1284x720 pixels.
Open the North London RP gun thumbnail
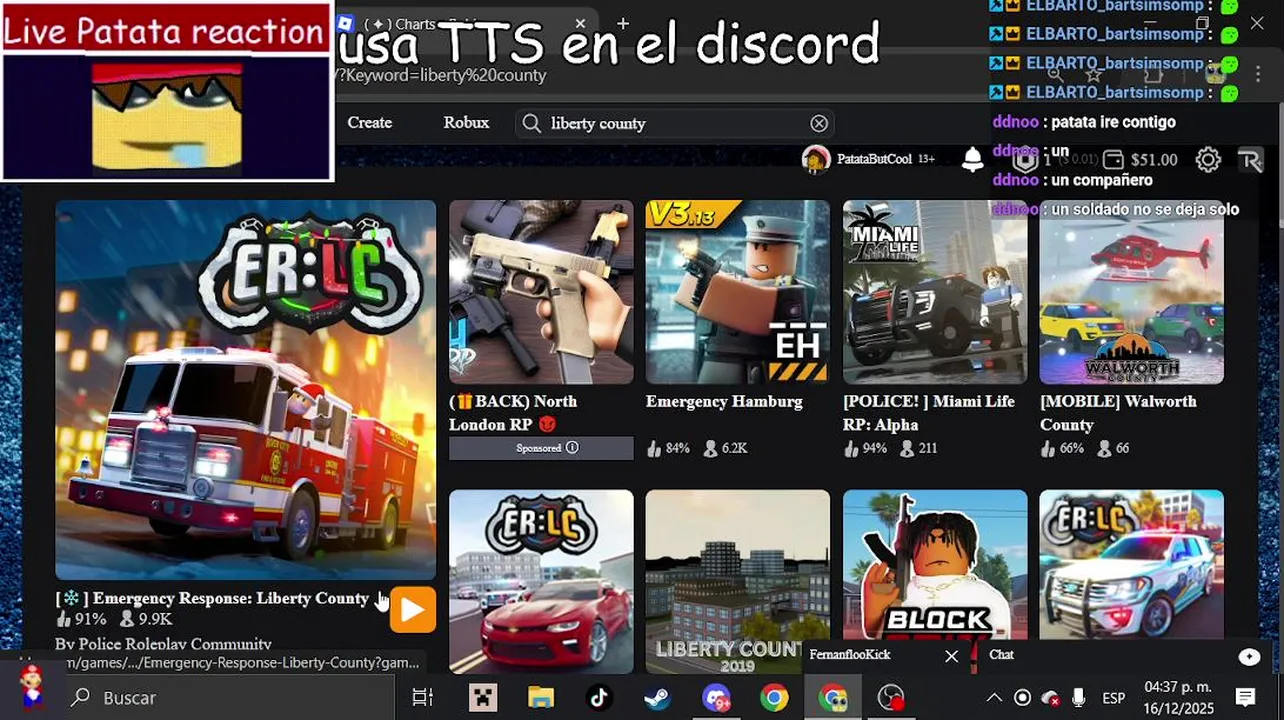pos(541,292)
